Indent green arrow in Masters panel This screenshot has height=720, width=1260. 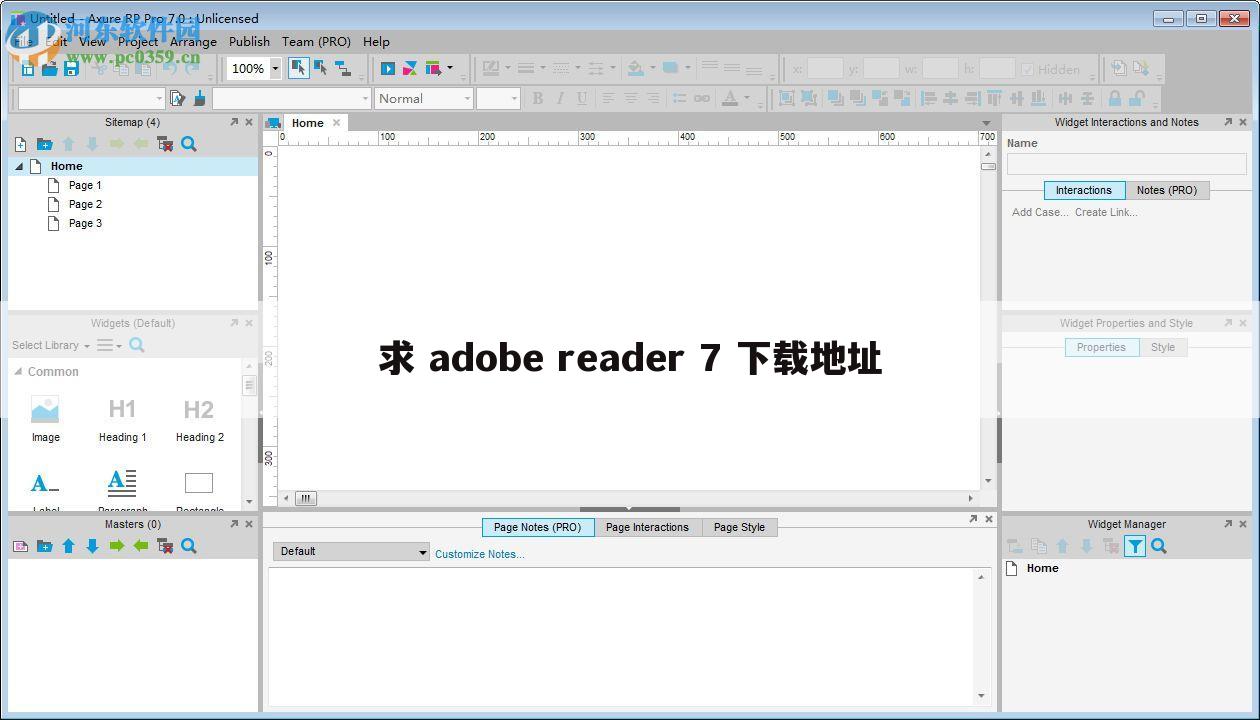(x=117, y=546)
